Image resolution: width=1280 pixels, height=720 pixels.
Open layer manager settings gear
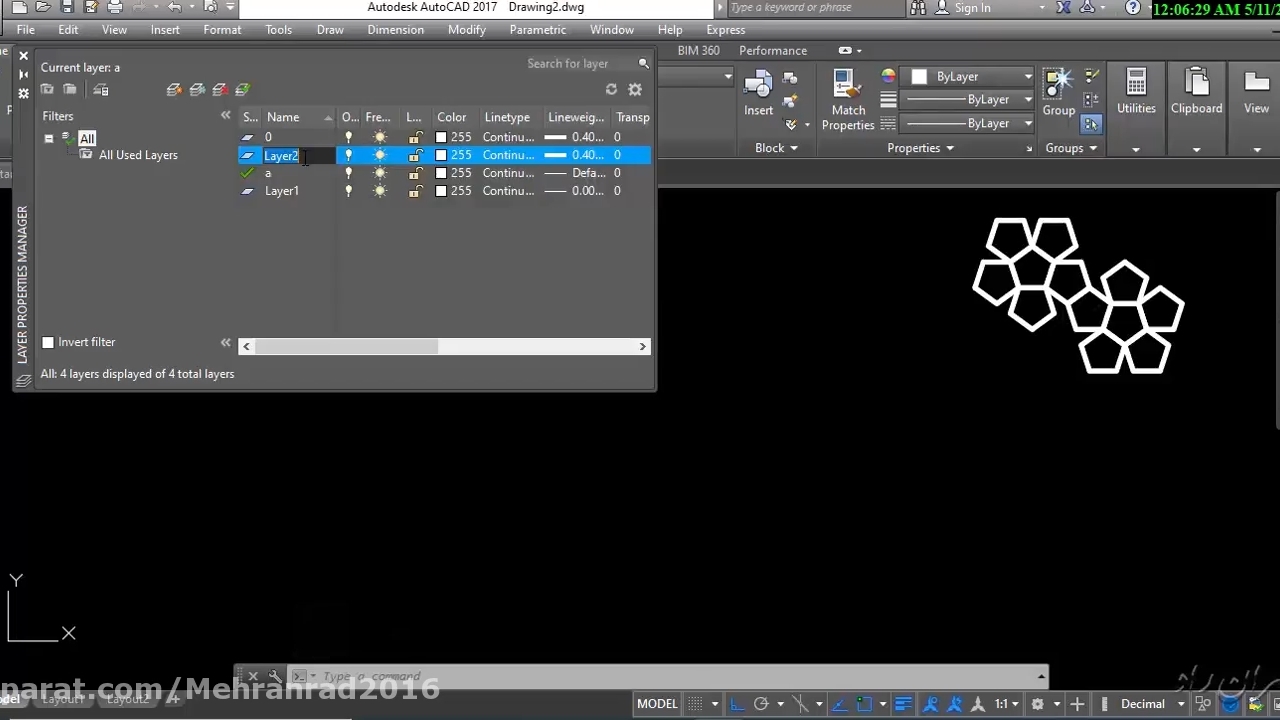click(x=635, y=90)
